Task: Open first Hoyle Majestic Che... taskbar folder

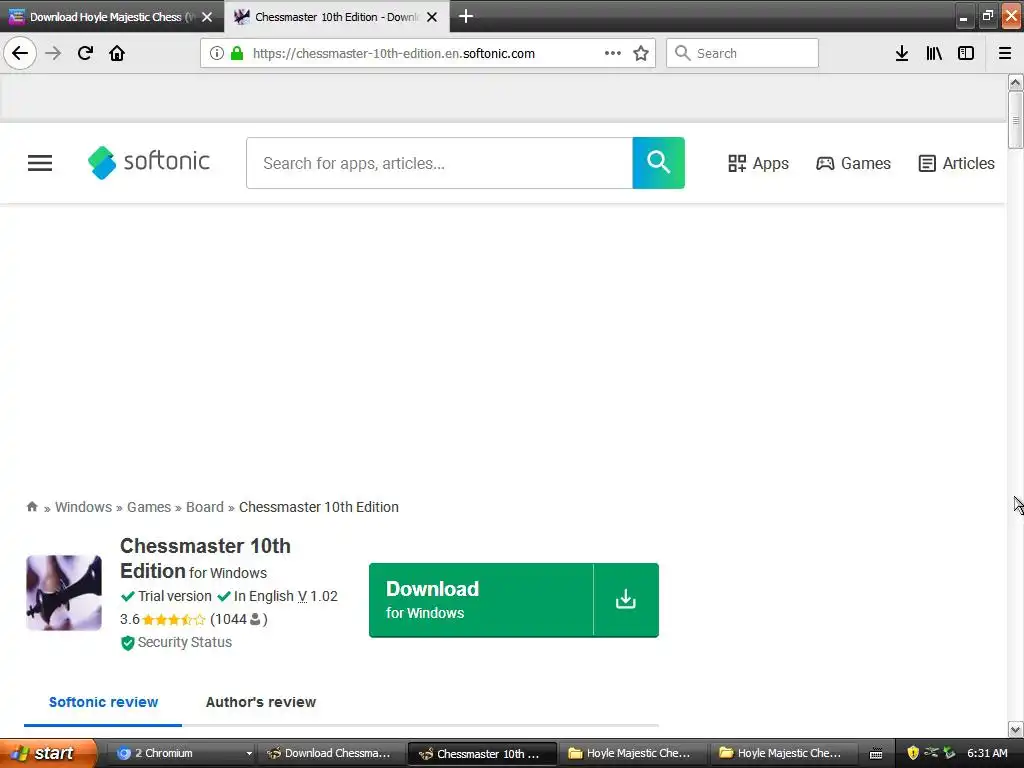Action: tap(631, 753)
